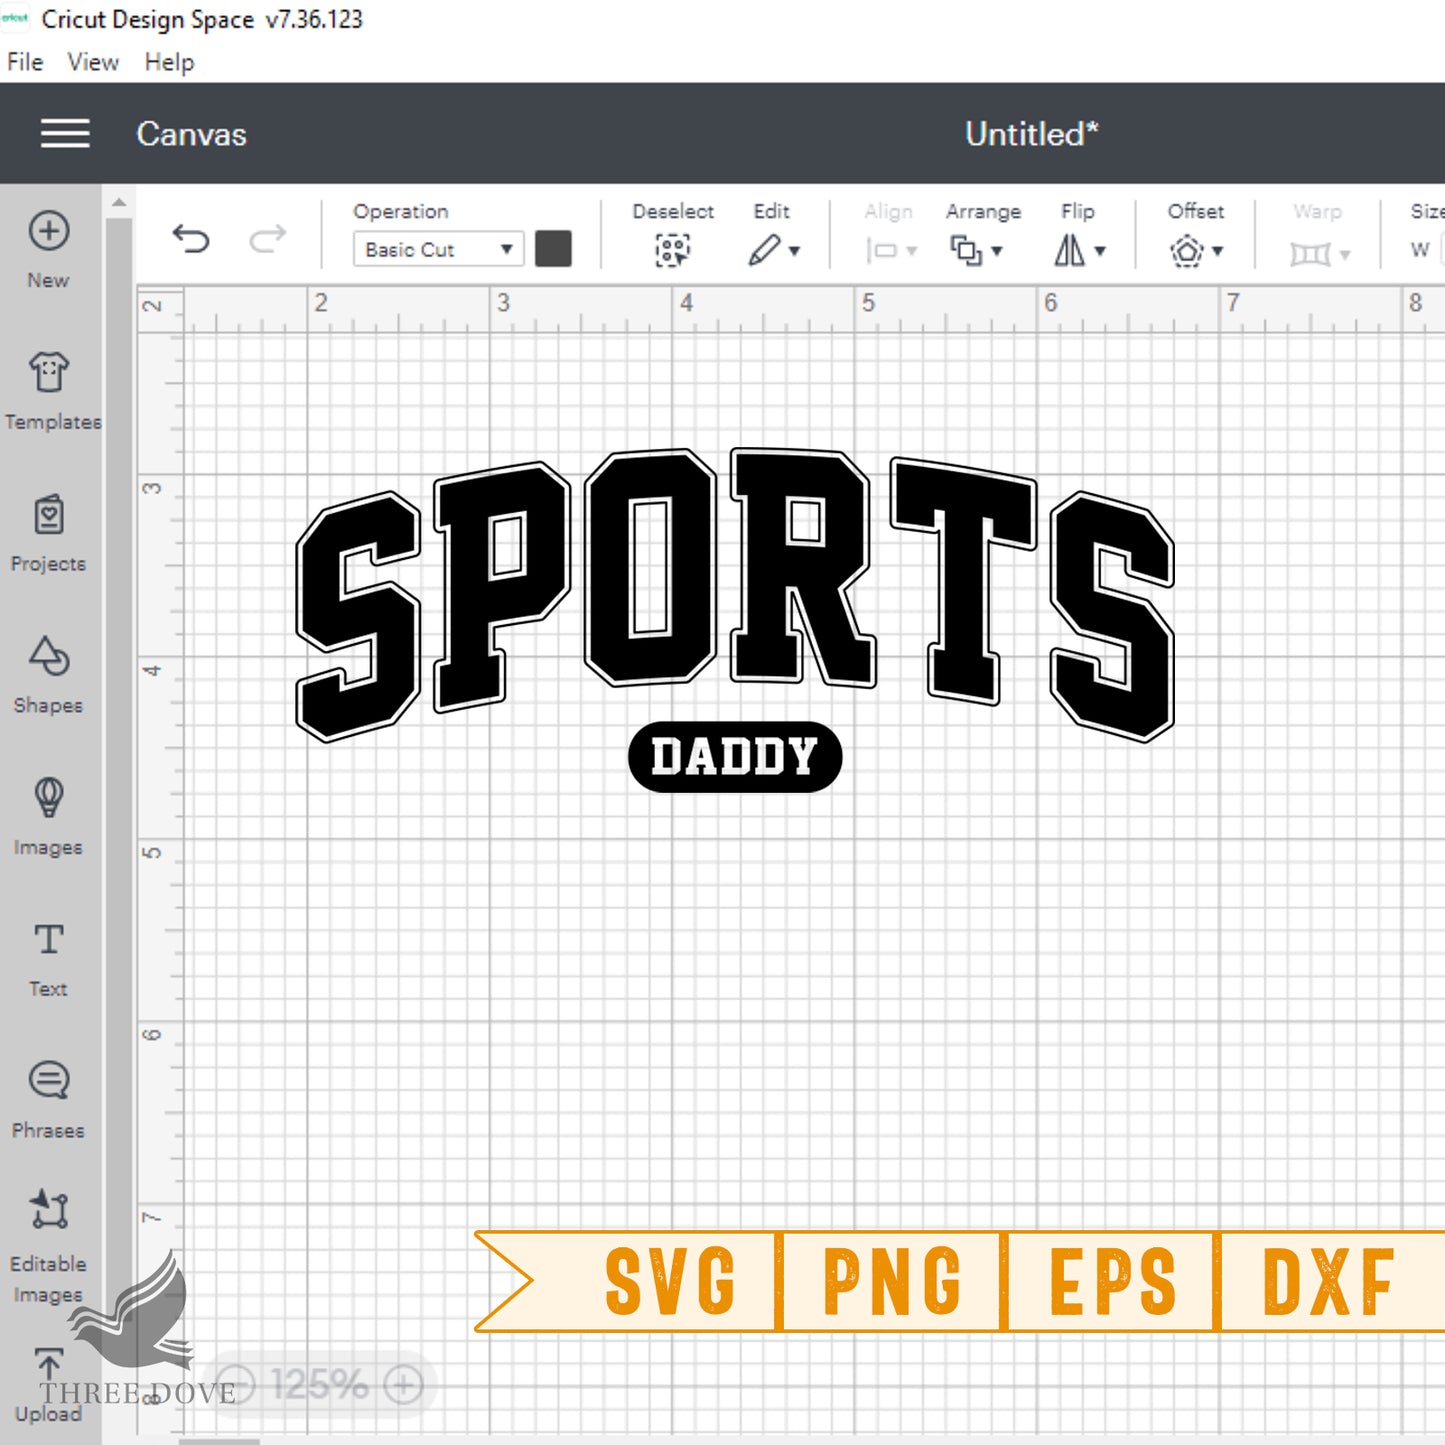The width and height of the screenshot is (1445, 1445).
Task: Expand the Arrange dropdown arrow
Action: coord(997,251)
